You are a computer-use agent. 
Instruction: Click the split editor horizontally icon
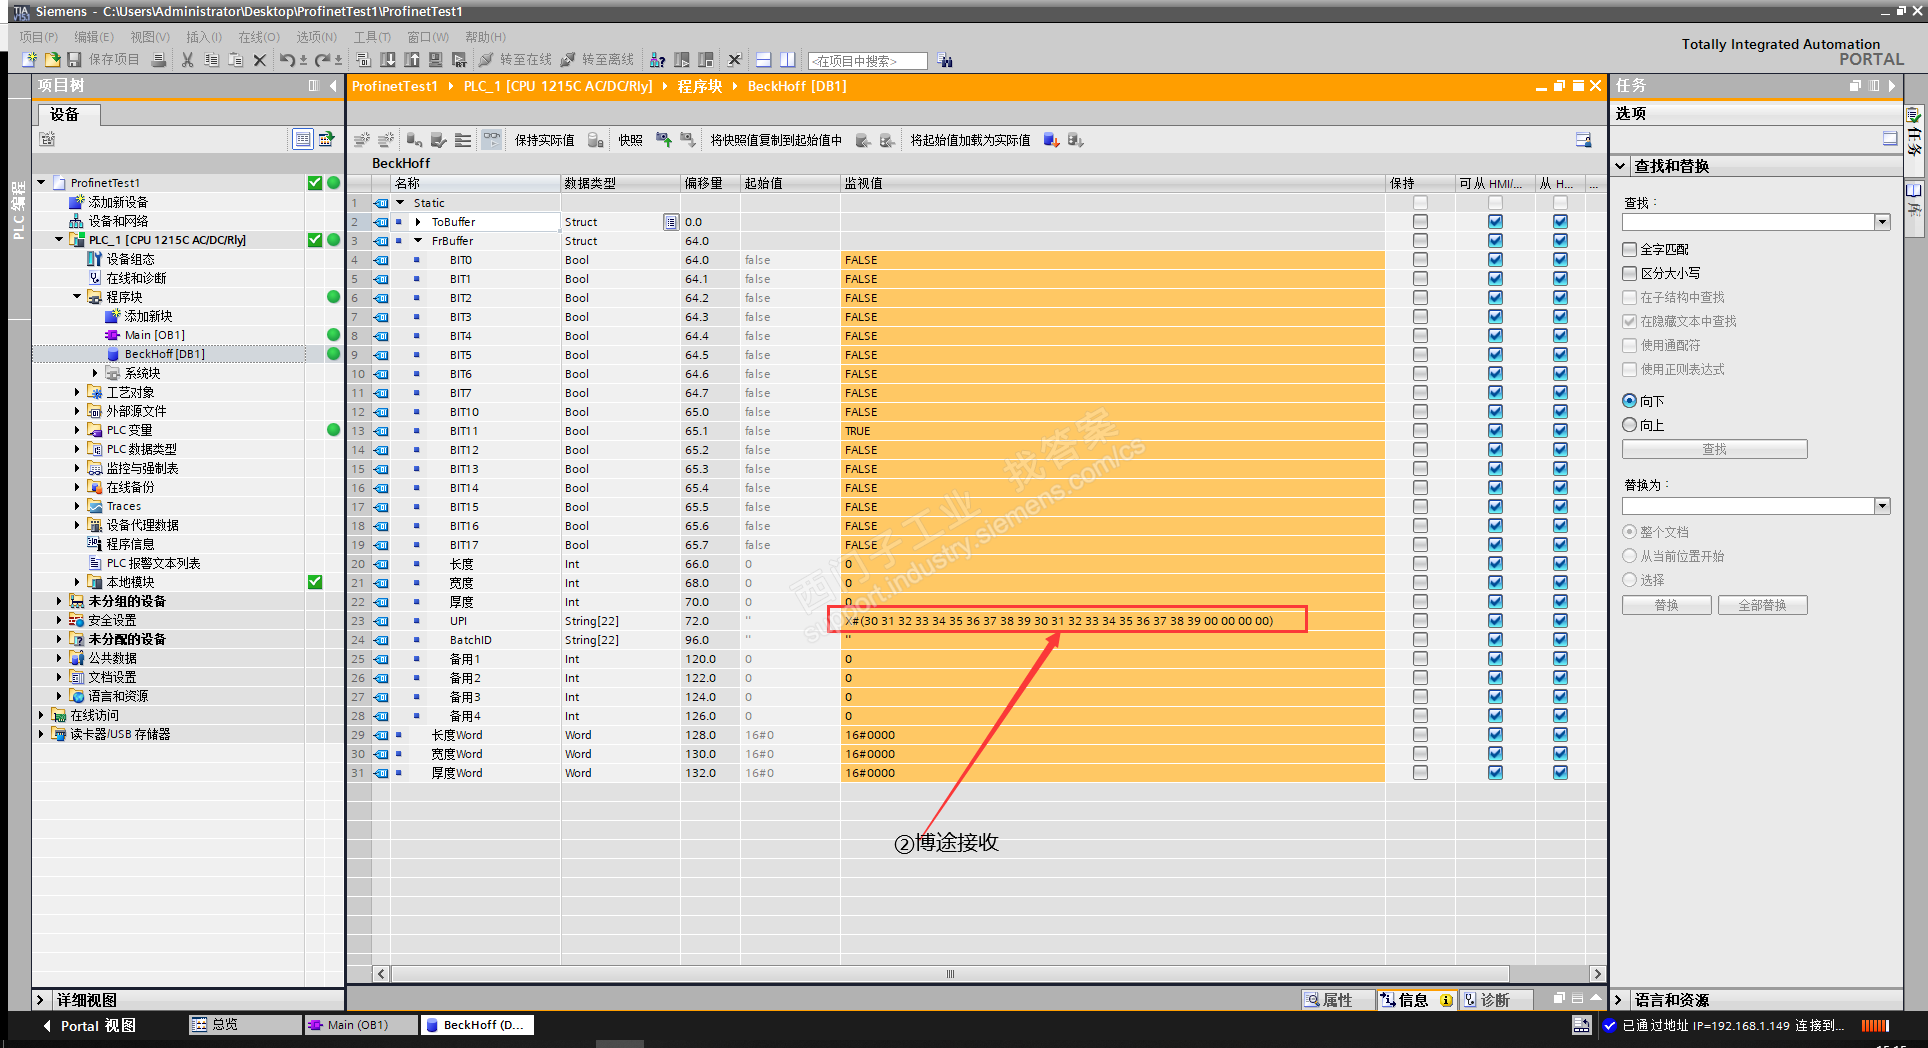(x=763, y=60)
